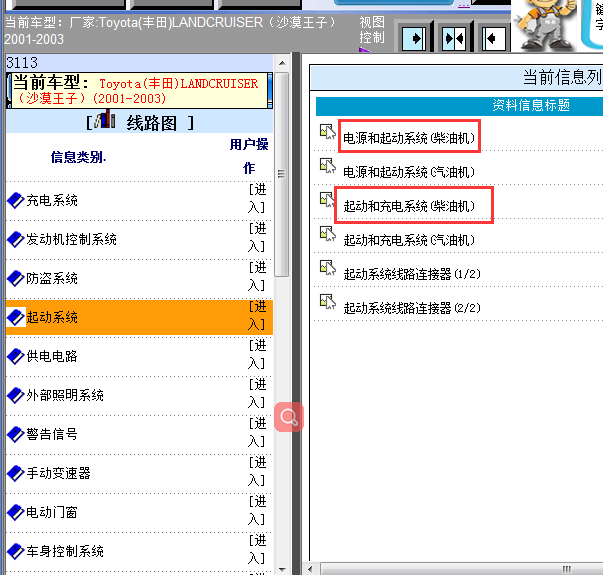Open 起动系统线路连接器 (1/2) entry
This screenshot has height=575, width=603.
tap(412, 274)
